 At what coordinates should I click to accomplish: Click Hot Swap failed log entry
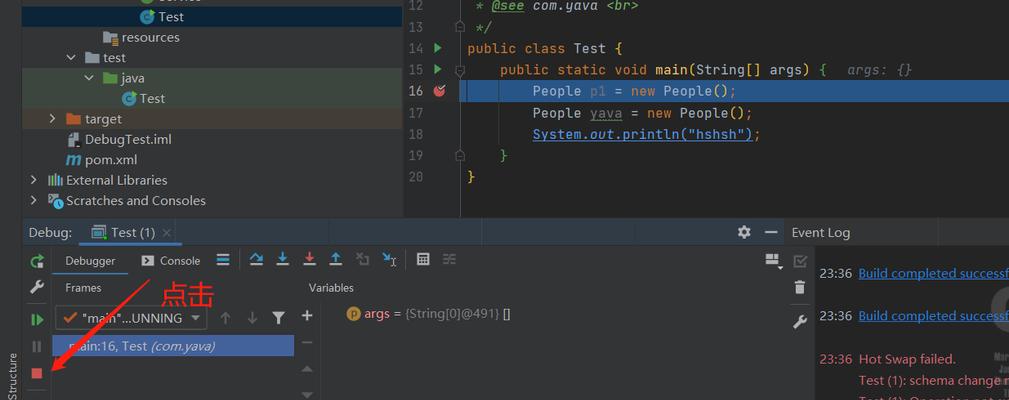pyautogui.click(x=907, y=359)
